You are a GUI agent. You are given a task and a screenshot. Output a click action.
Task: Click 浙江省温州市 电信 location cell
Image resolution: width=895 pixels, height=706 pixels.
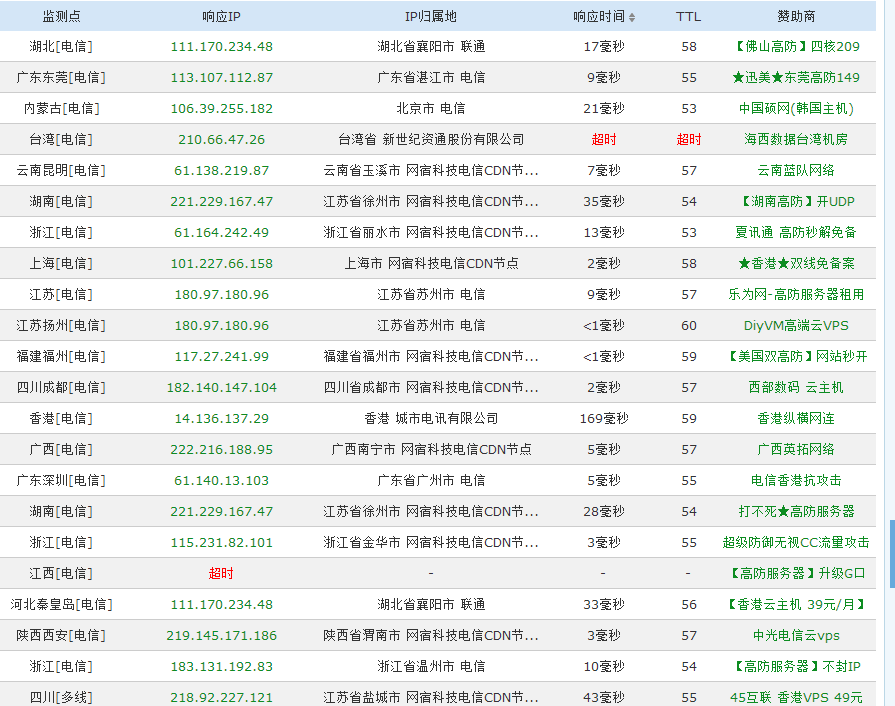(431, 667)
